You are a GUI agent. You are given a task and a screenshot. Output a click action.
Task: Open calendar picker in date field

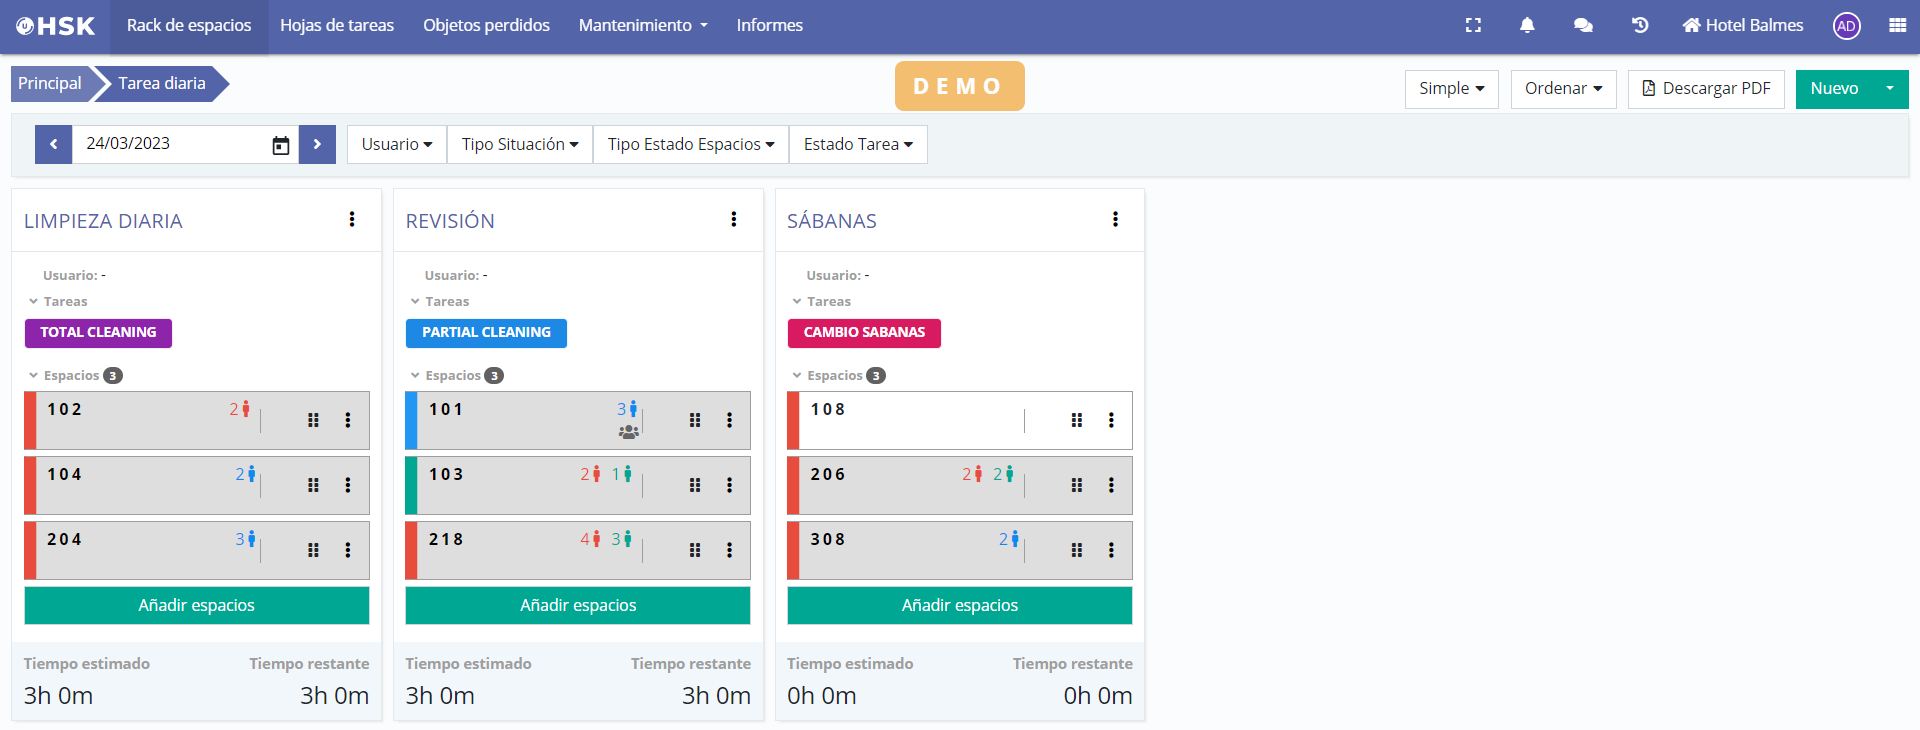point(281,145)
